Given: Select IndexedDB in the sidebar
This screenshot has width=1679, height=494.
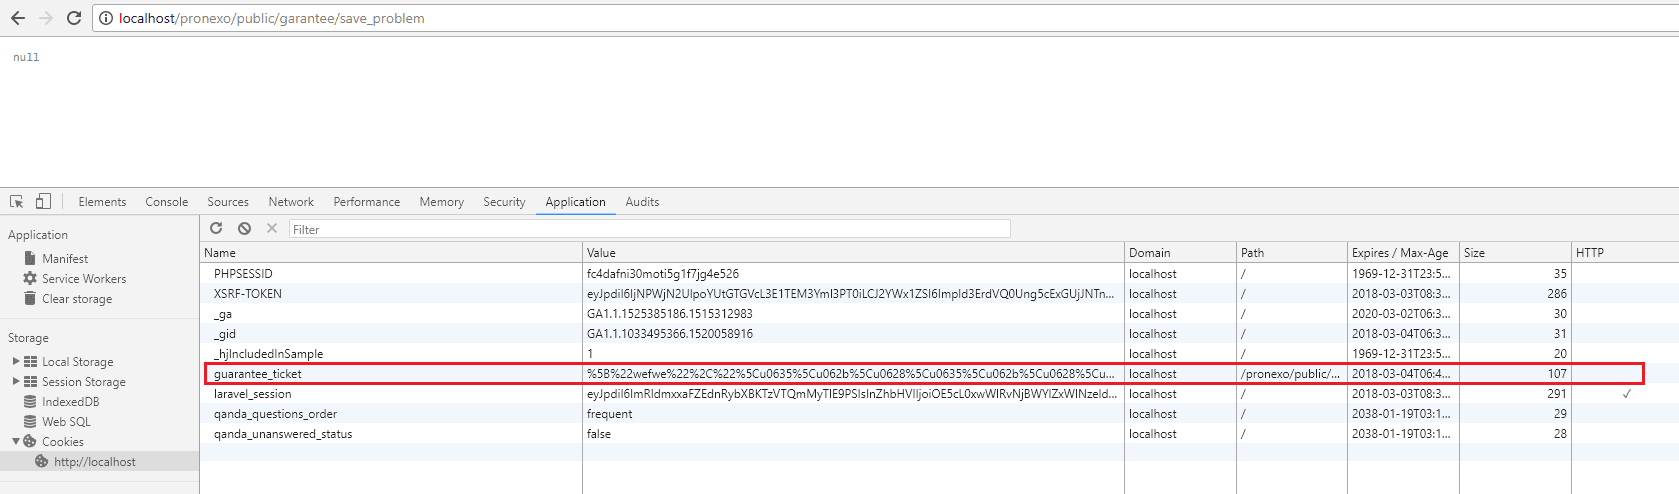Looking at the screenshot, I should point(70,402).
